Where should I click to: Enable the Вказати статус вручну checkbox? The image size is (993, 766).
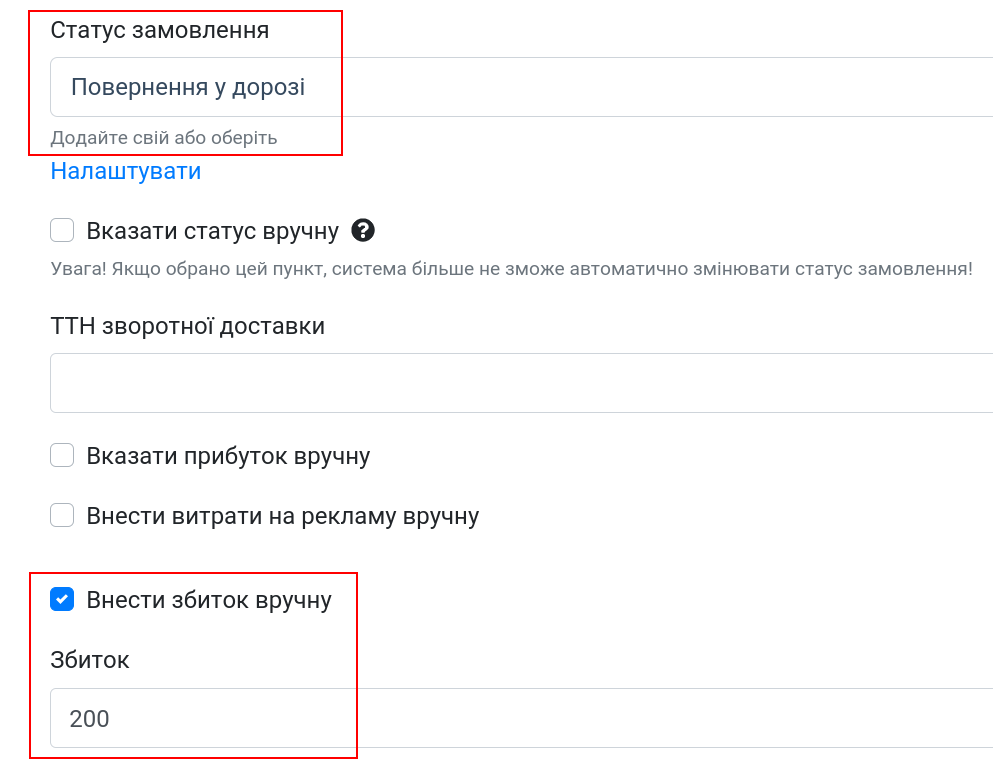[x=62, y=230]
